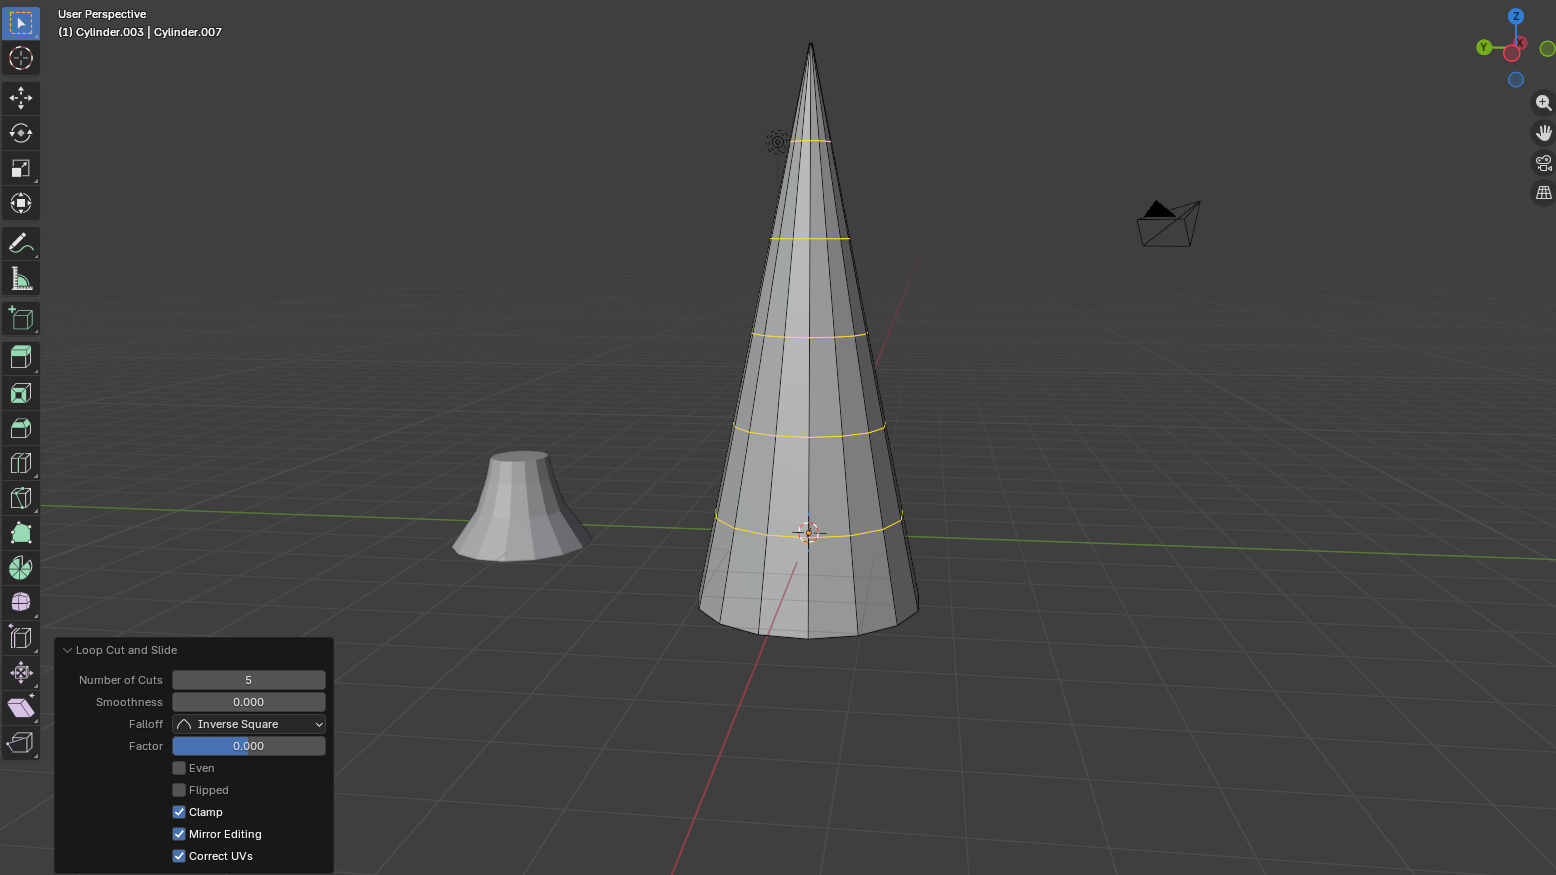Uncheck the Correct UVs option
Viewport: 1556px width, 875px height.
pos(179,856)
